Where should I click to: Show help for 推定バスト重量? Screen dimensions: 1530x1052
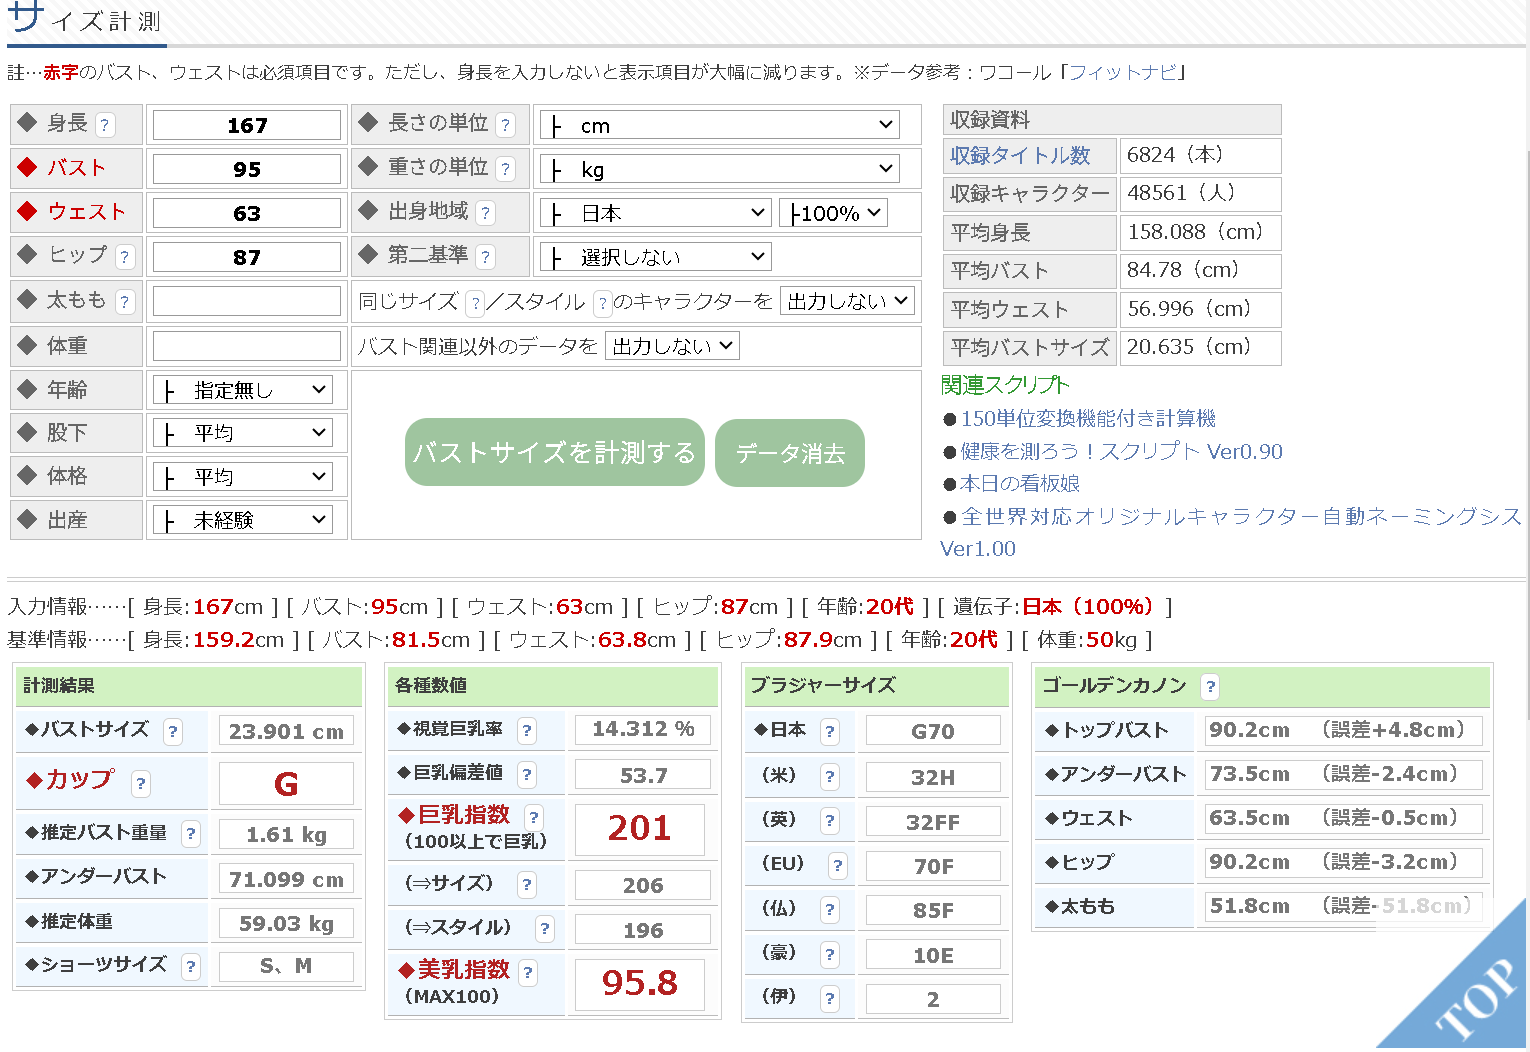tap(191, 834)
